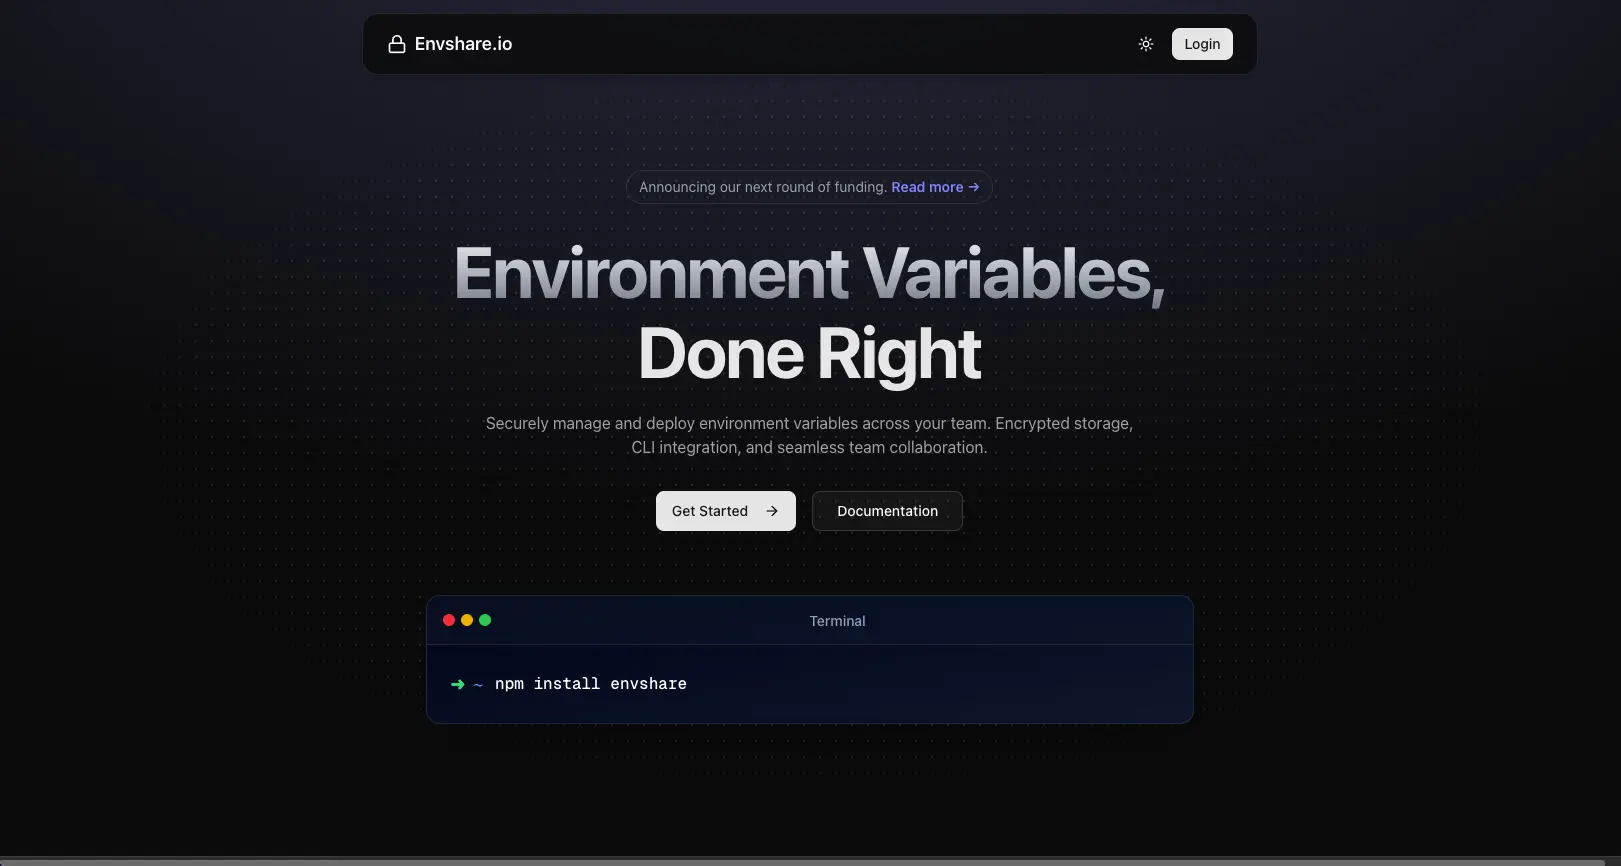This screenshot has width=1621, height=866.
Task: Click the tilde symbol in terminal prompt
Action: [478, 685]
